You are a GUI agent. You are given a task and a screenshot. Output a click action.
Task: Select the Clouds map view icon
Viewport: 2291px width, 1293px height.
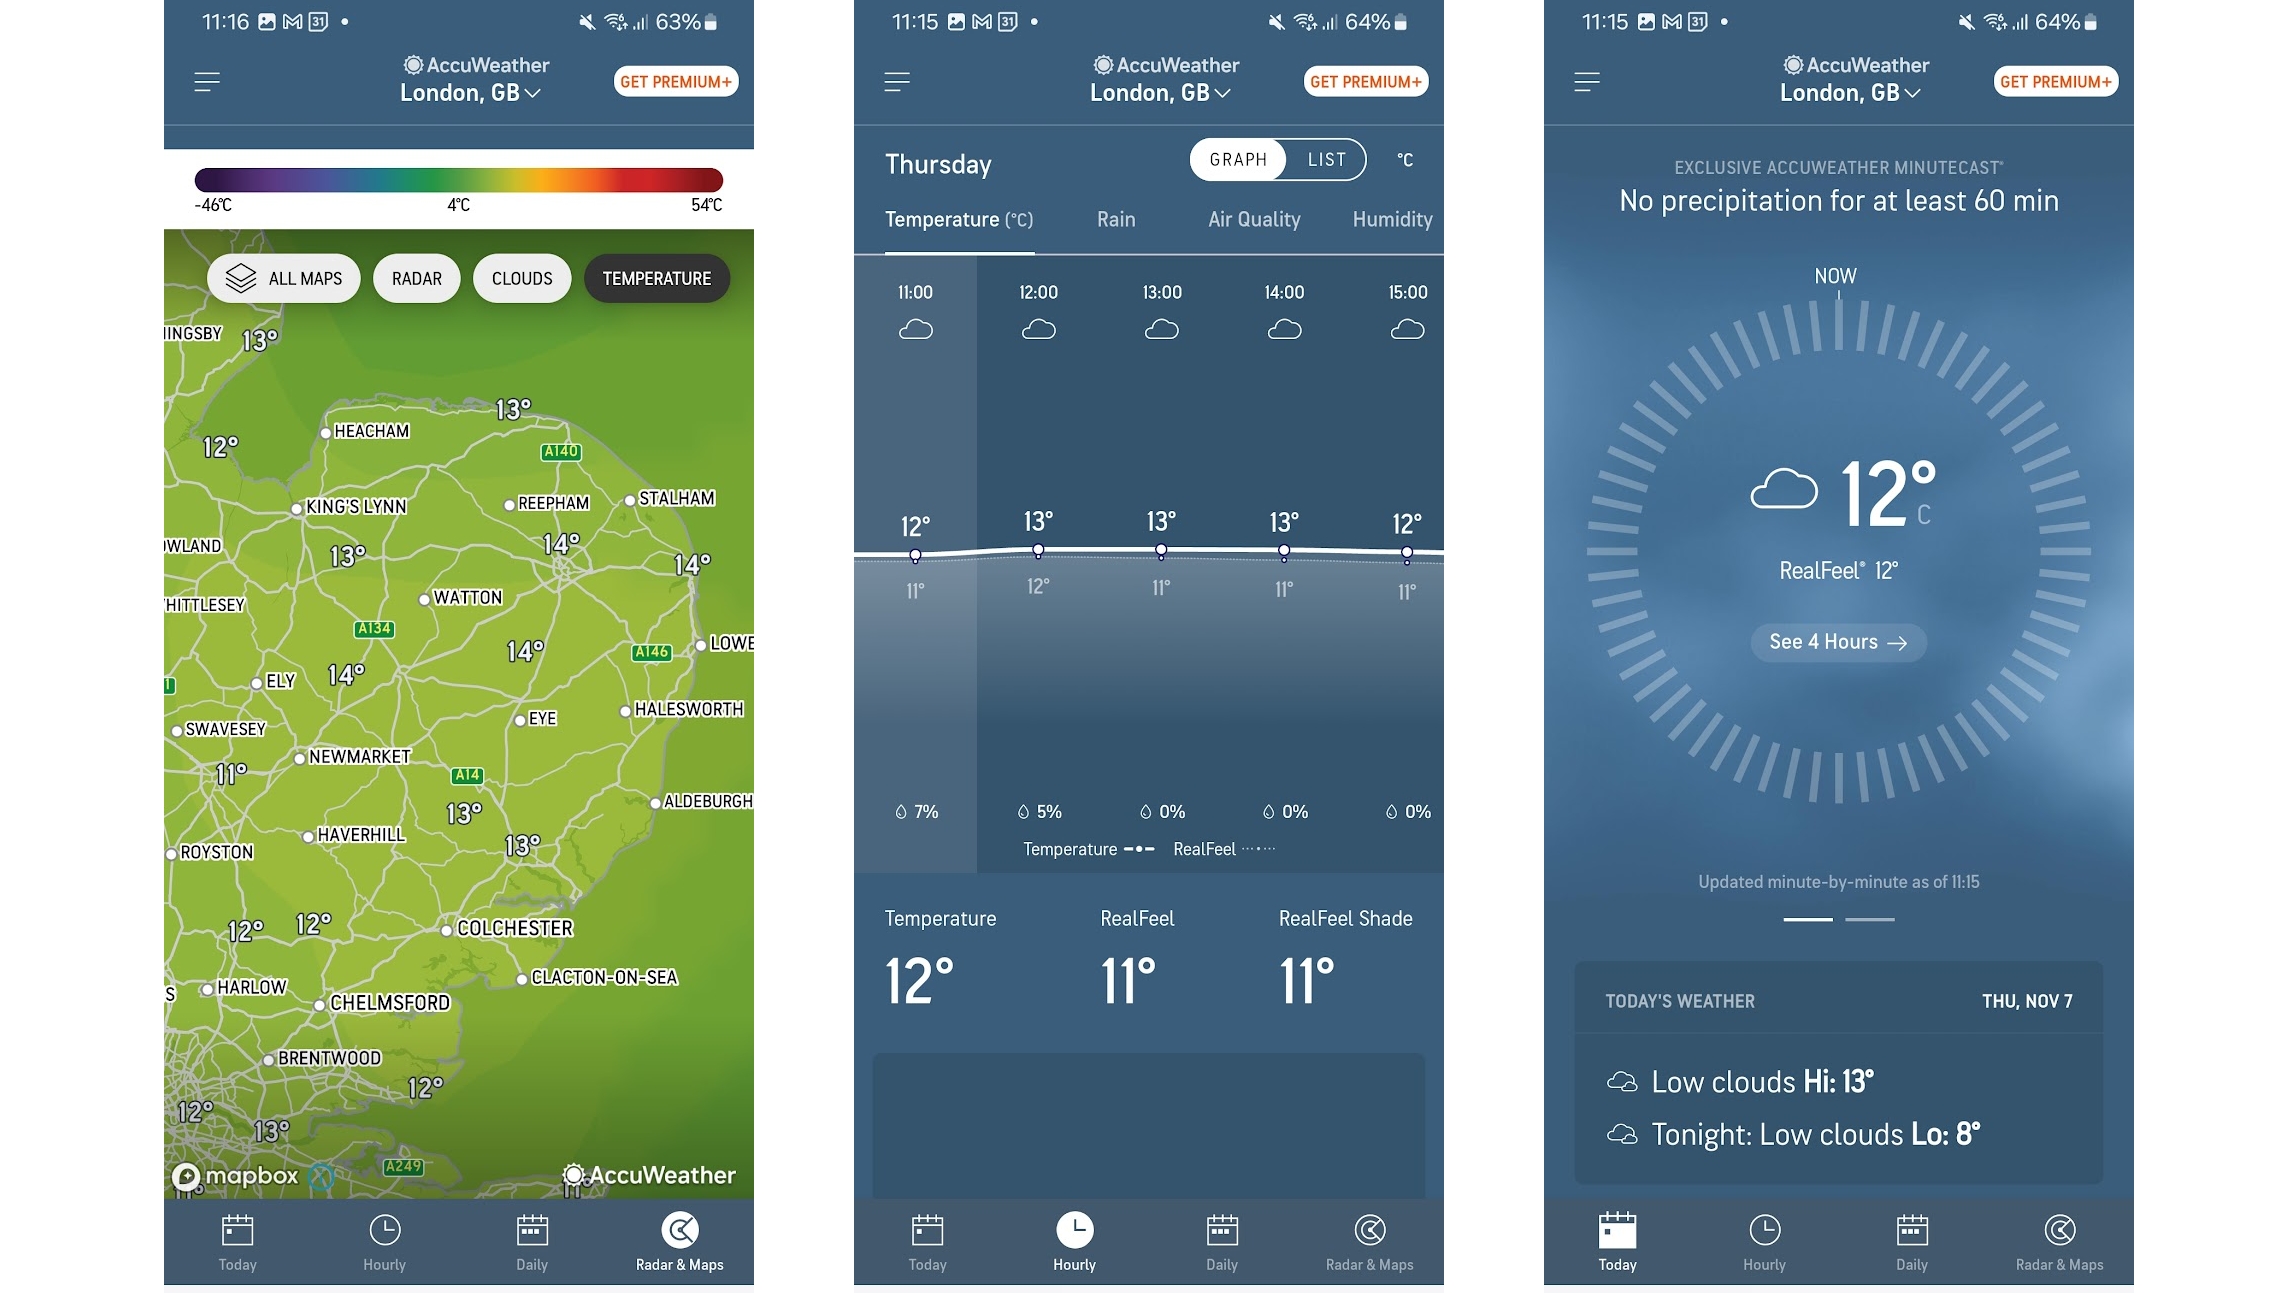pyautogui.click(x=521, y=278)
